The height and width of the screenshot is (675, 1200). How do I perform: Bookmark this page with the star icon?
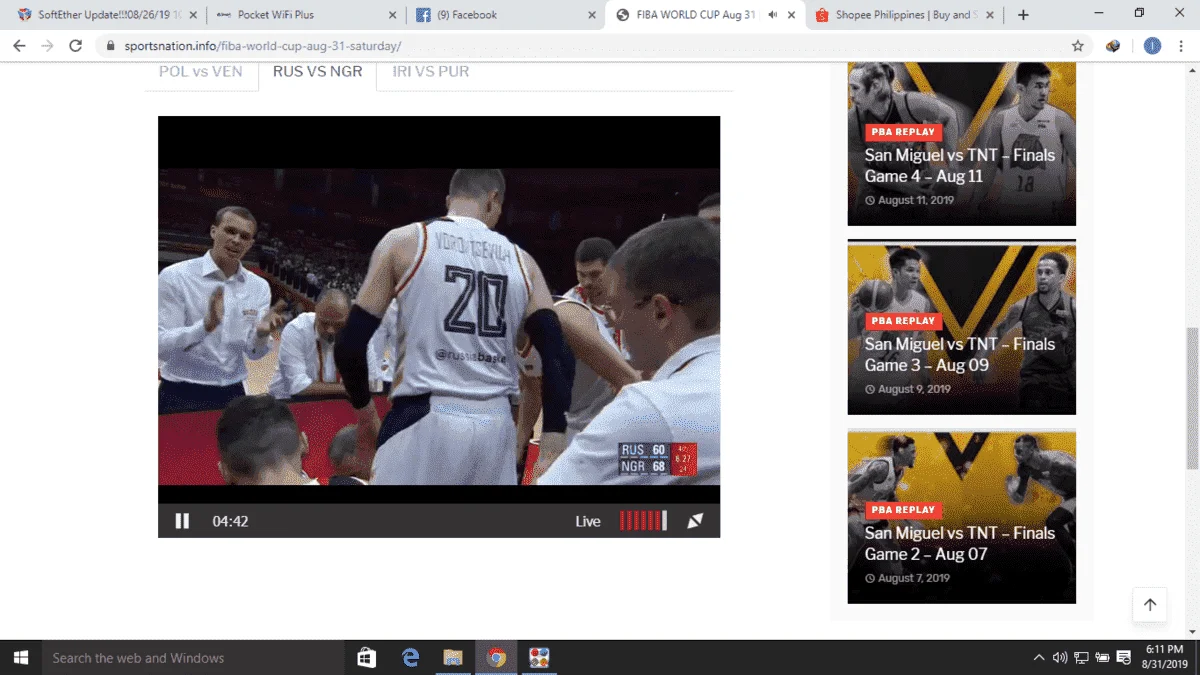(1077, 46)
